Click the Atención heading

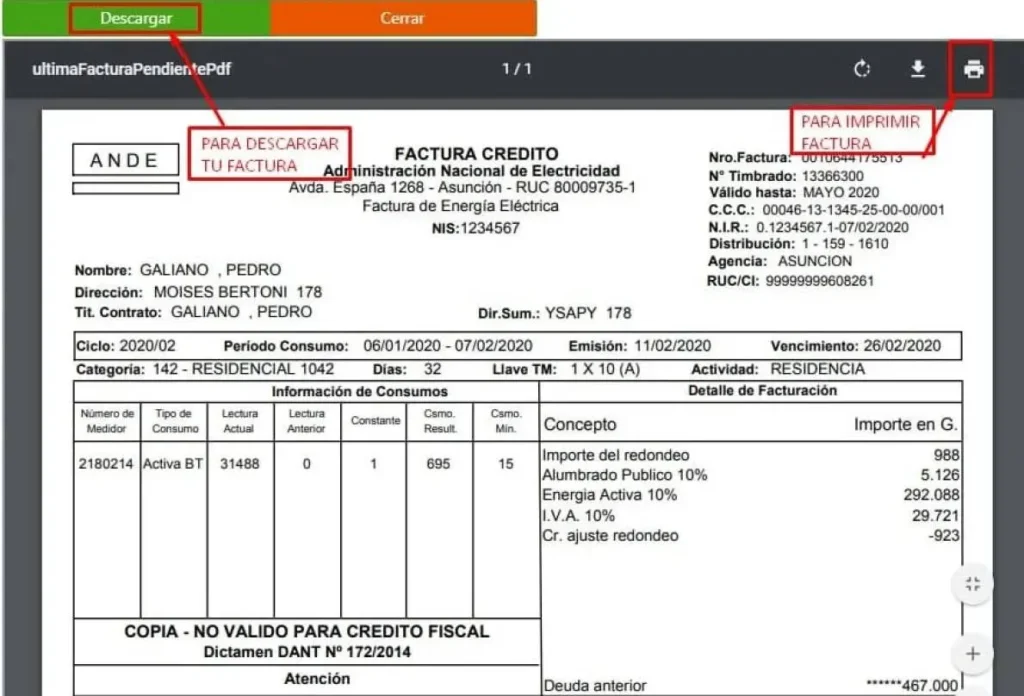coord(317,679)
